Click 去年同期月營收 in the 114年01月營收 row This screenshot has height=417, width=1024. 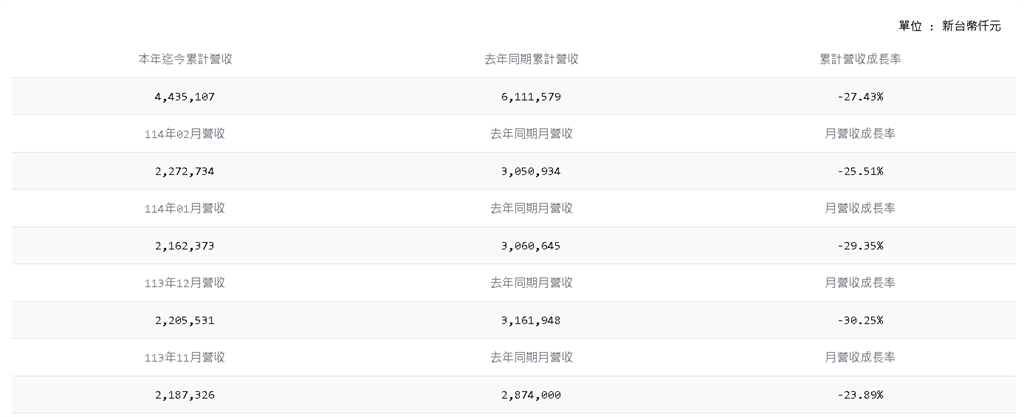point(531,208)
